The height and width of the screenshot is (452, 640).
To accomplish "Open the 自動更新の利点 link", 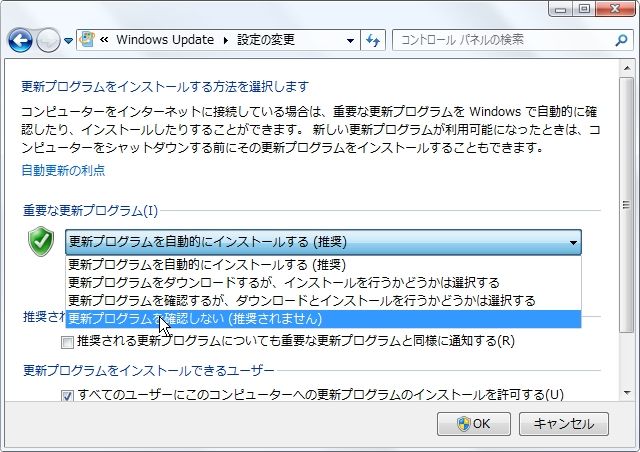I will click(63, 170).
